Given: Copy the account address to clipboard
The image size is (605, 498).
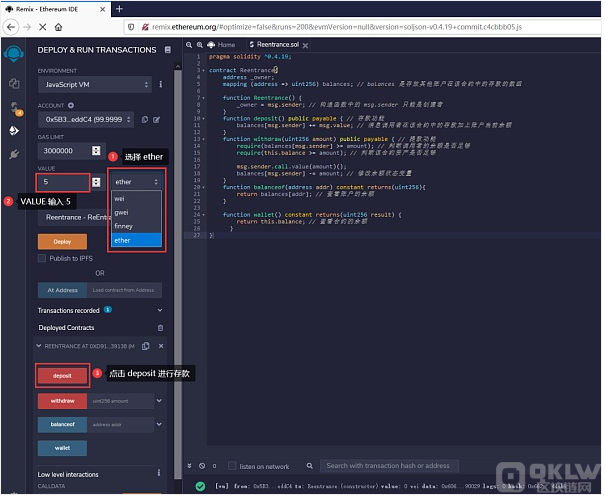Looking at the screenshot, I should tap(145, 120).
